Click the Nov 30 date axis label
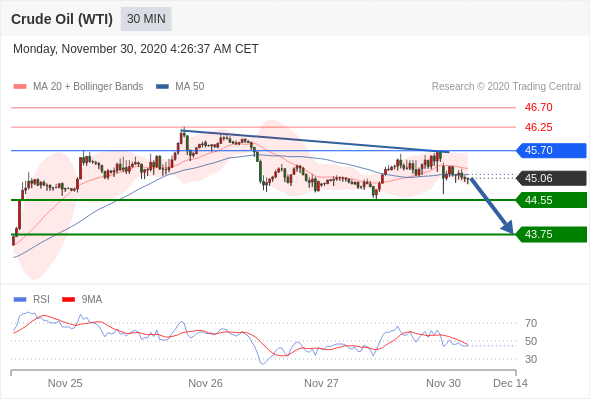This screenshot has height=400, width=590. pyautogui.click(x=443, y=383)
